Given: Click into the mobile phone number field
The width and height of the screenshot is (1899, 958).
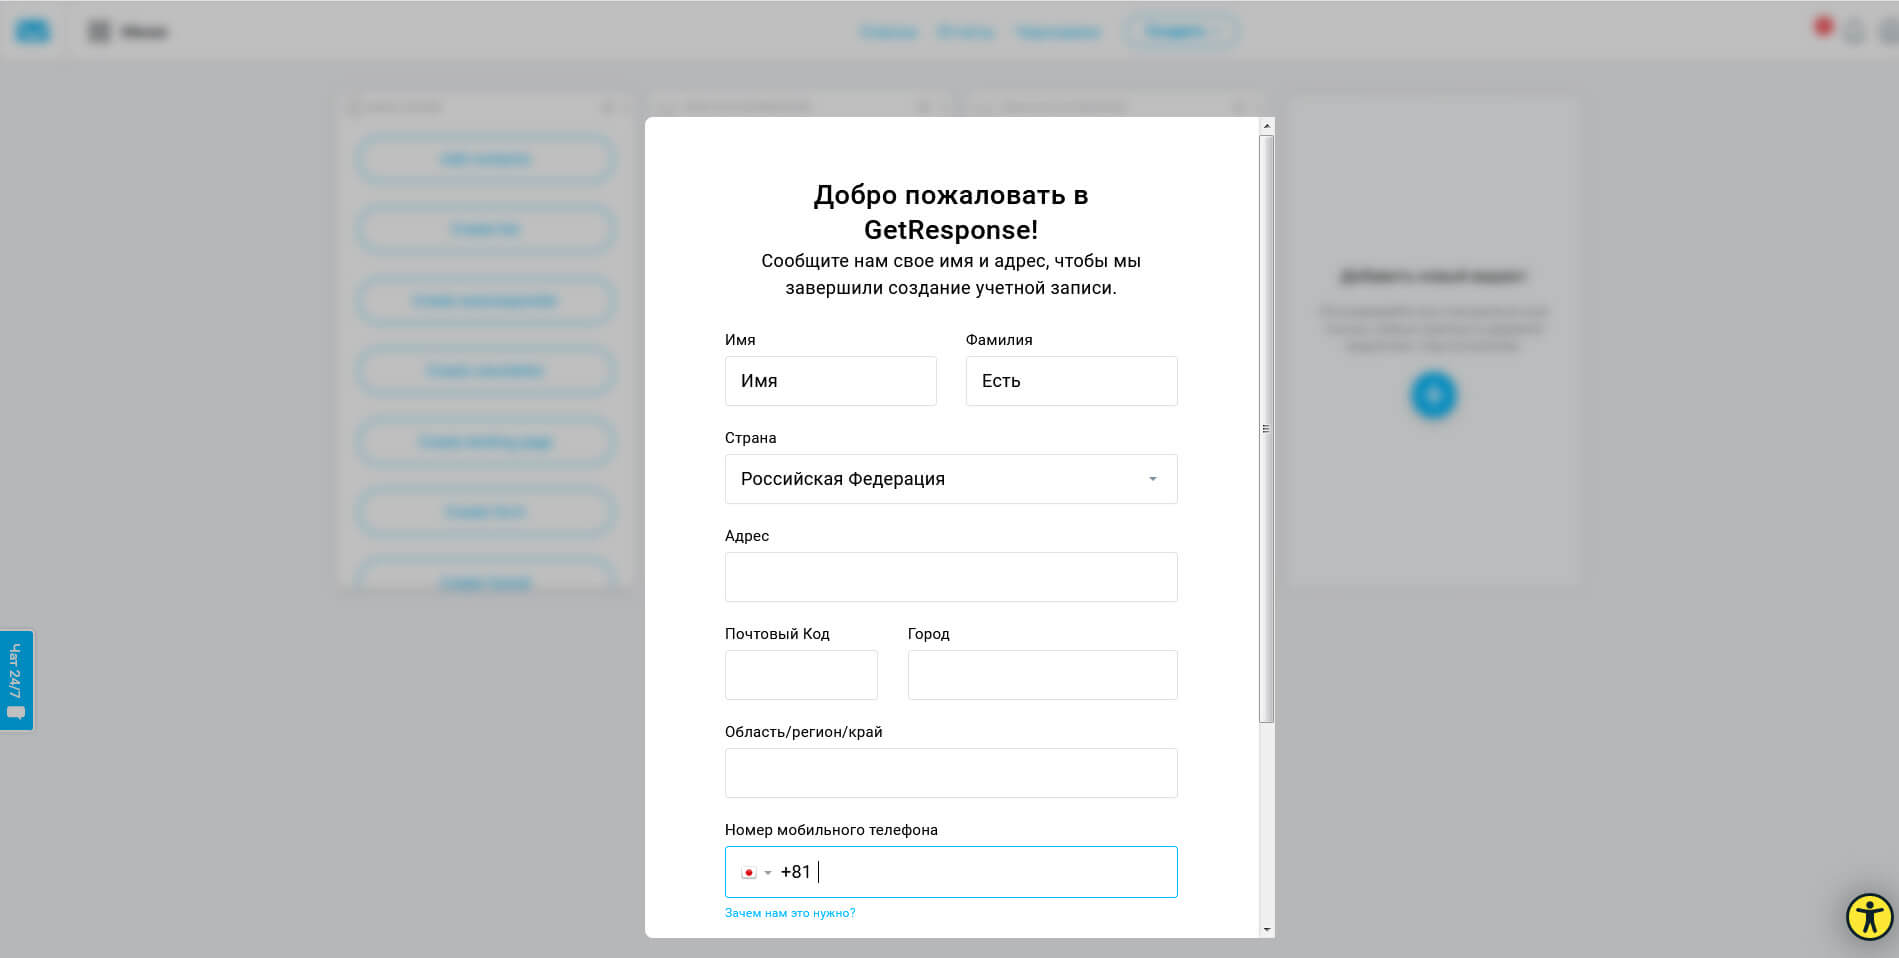Looking at the screenshot, I should click(x=990, y=872).
